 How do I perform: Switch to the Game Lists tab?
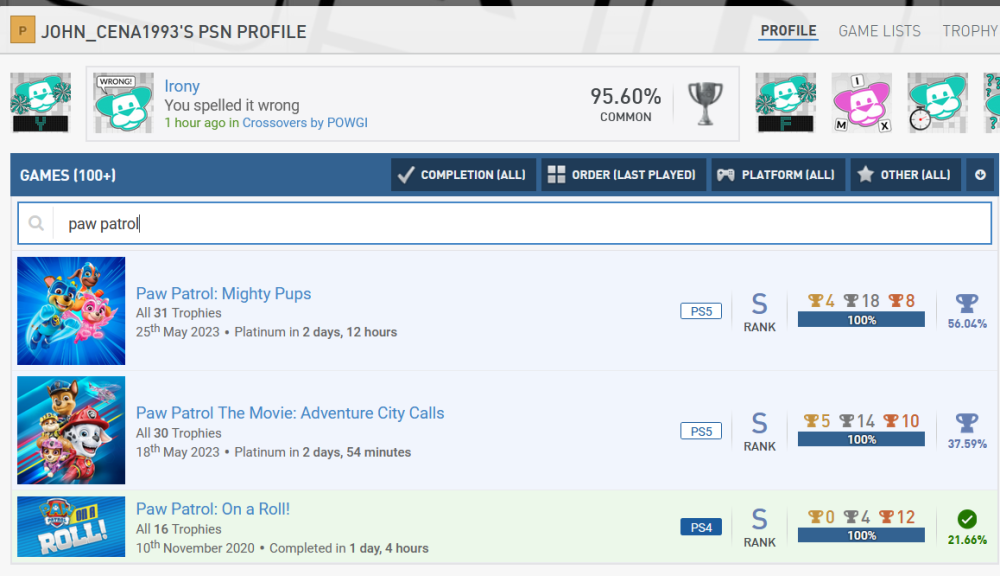click(879, 31)
